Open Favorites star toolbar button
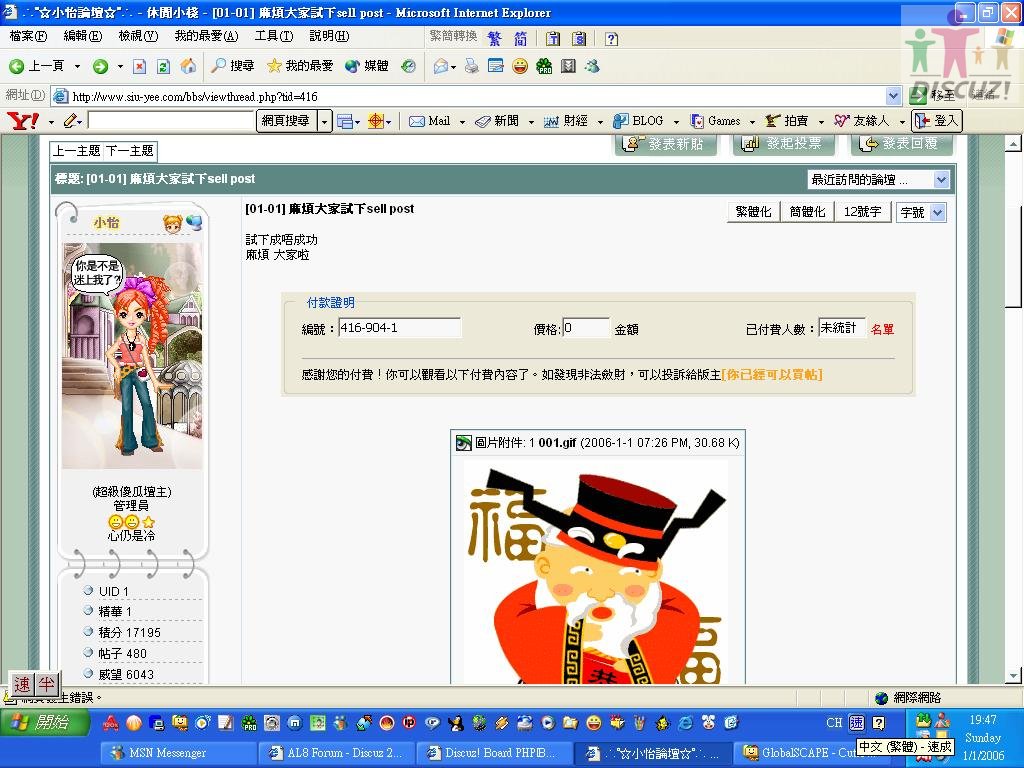Screen dimensions: 1024x768 pyautogui.click(x=300, y=66)
